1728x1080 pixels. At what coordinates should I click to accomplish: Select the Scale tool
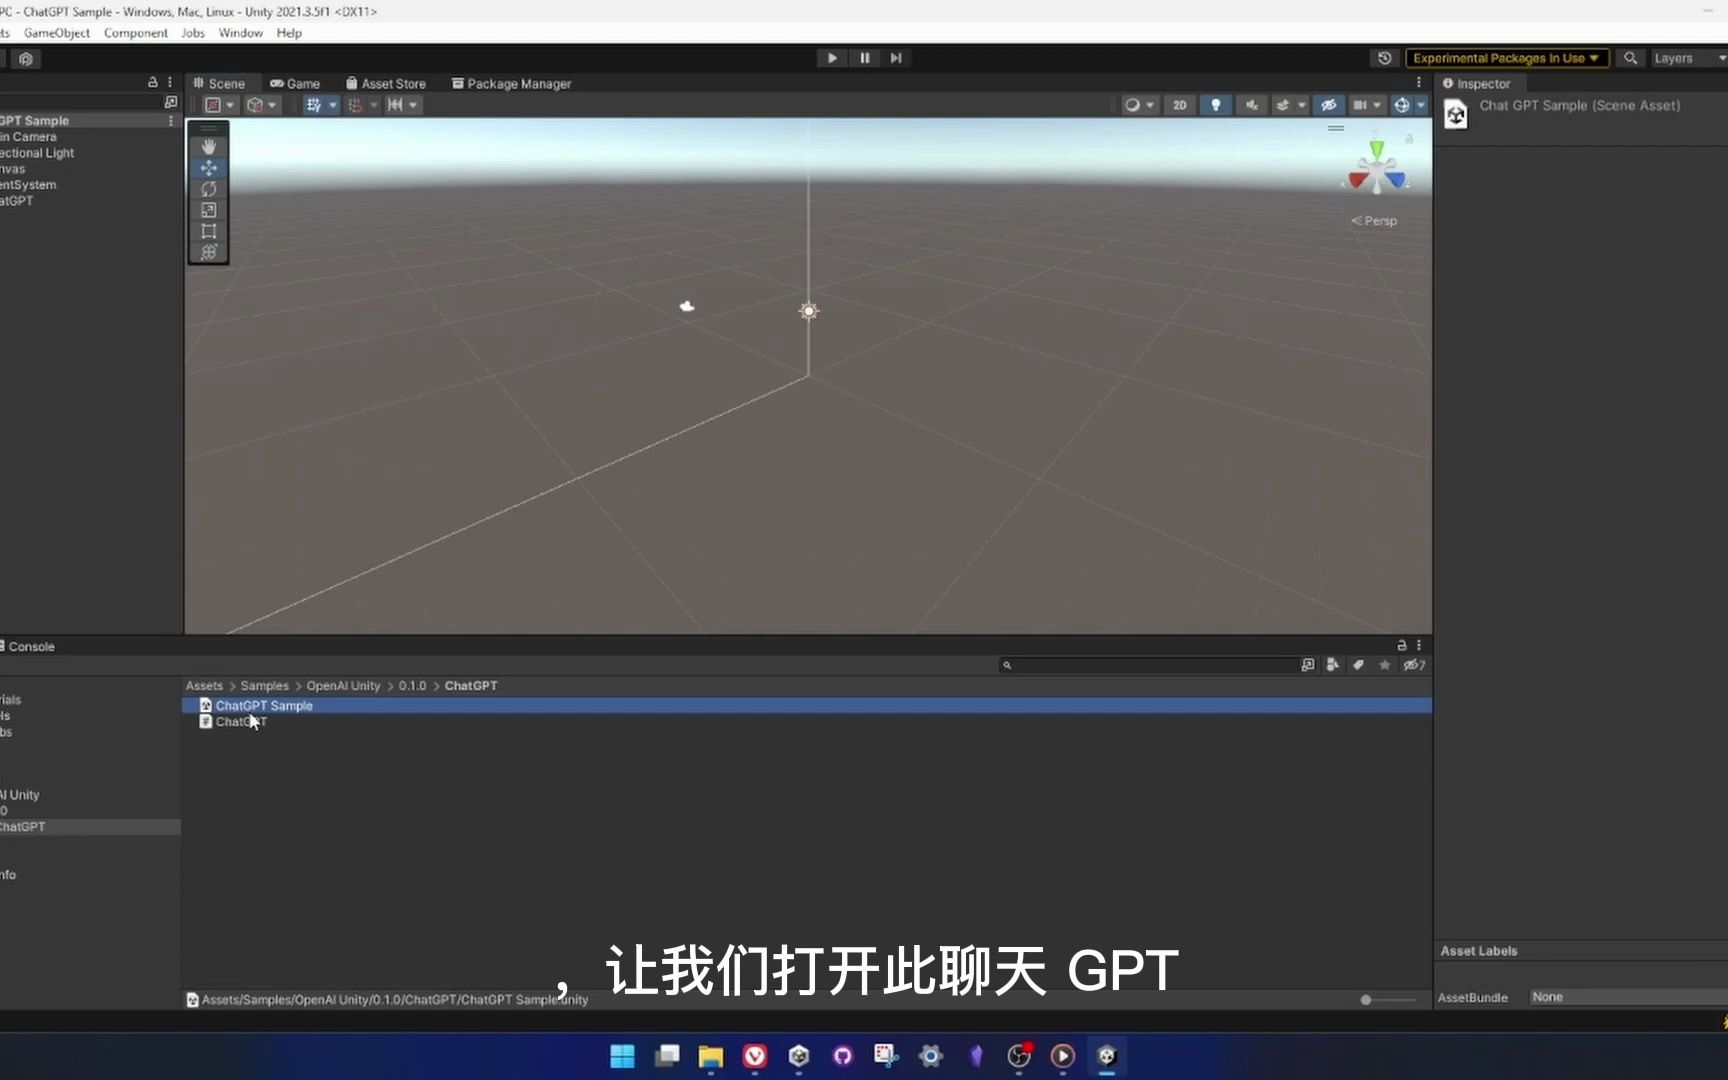[208, 209]
